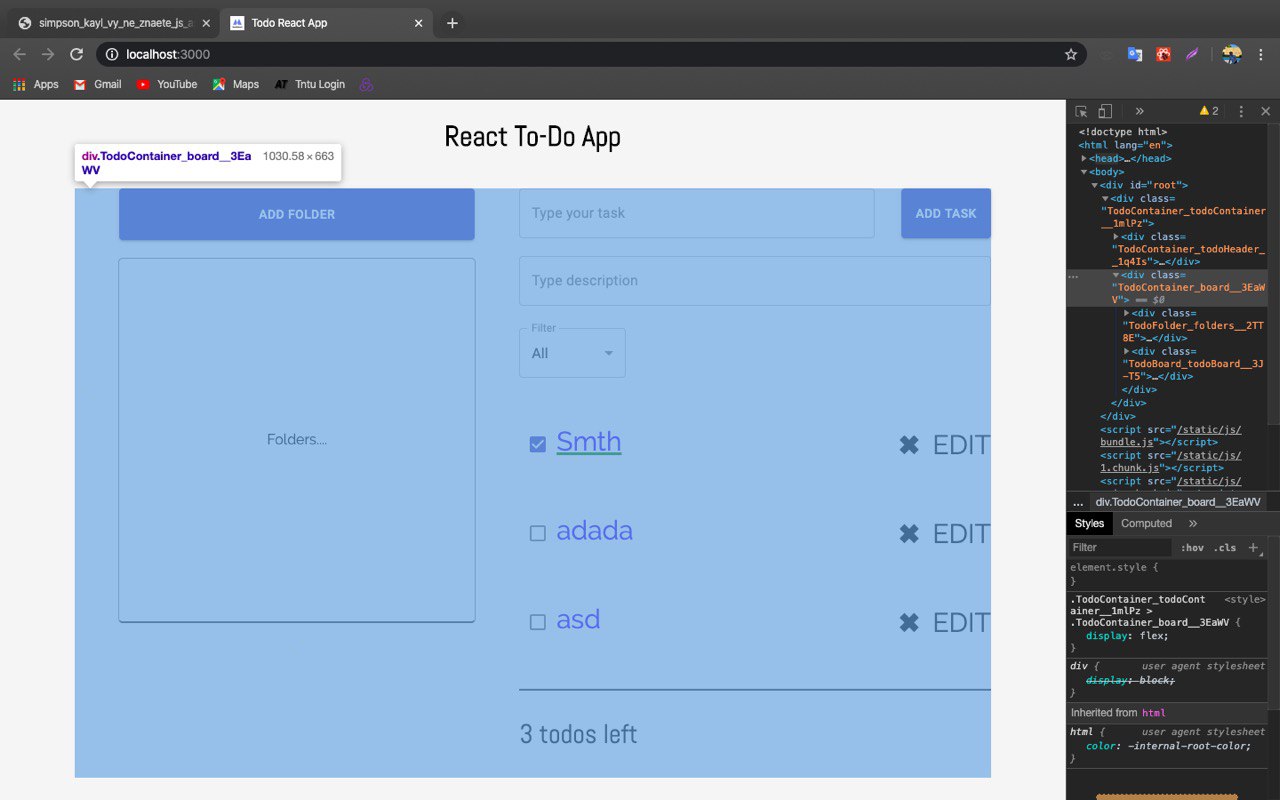Click the Google Translate extension icon

1135,54
